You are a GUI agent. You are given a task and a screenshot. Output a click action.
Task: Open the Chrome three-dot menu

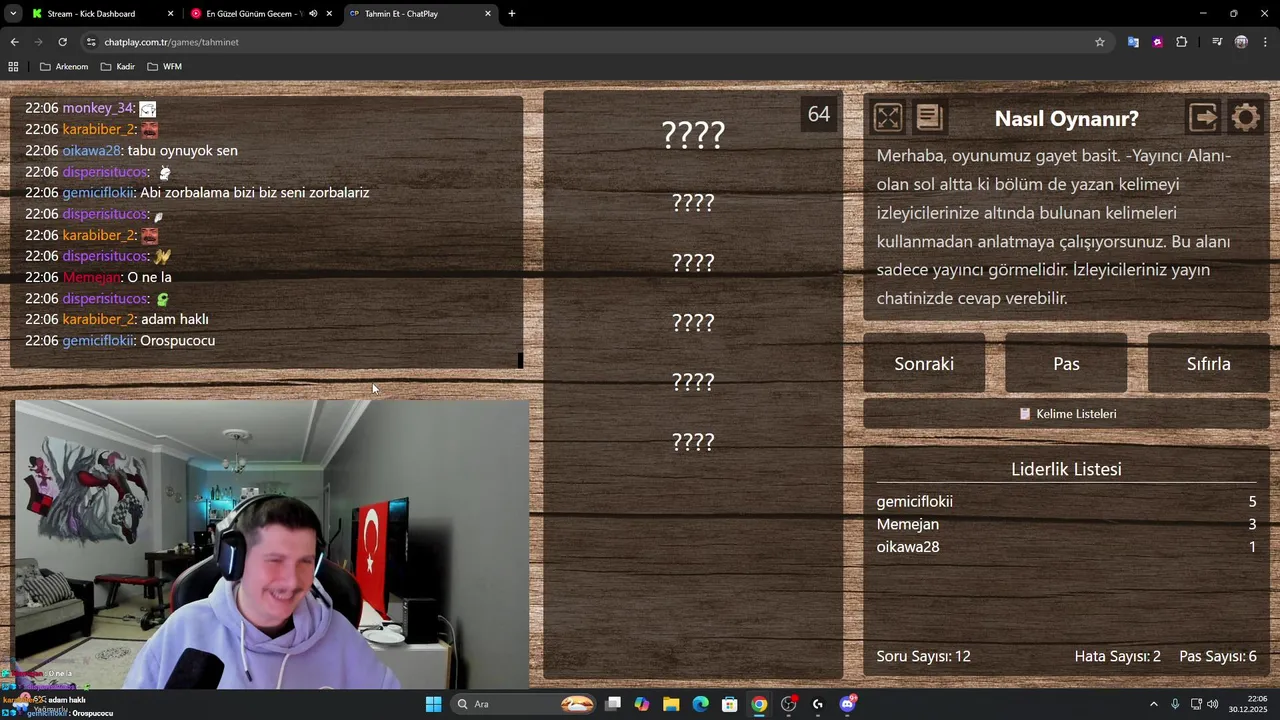point(1266,42)
